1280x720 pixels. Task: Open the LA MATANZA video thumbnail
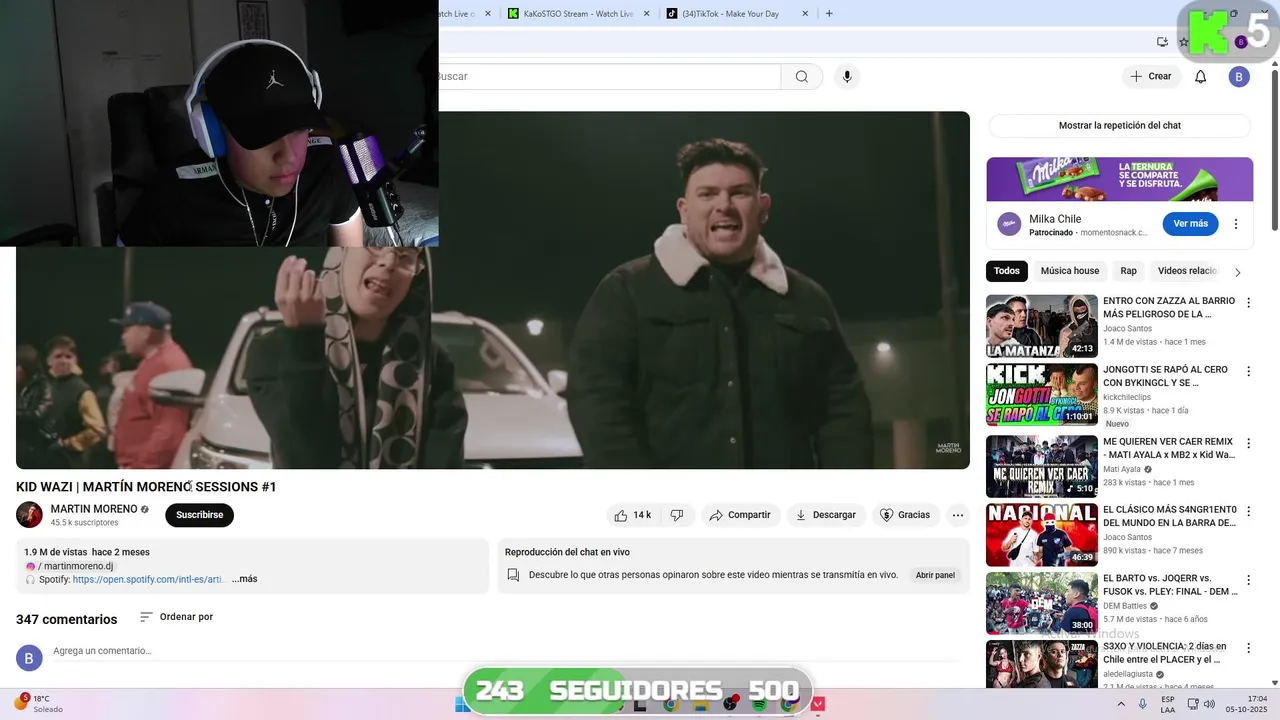coord(1042,326)
